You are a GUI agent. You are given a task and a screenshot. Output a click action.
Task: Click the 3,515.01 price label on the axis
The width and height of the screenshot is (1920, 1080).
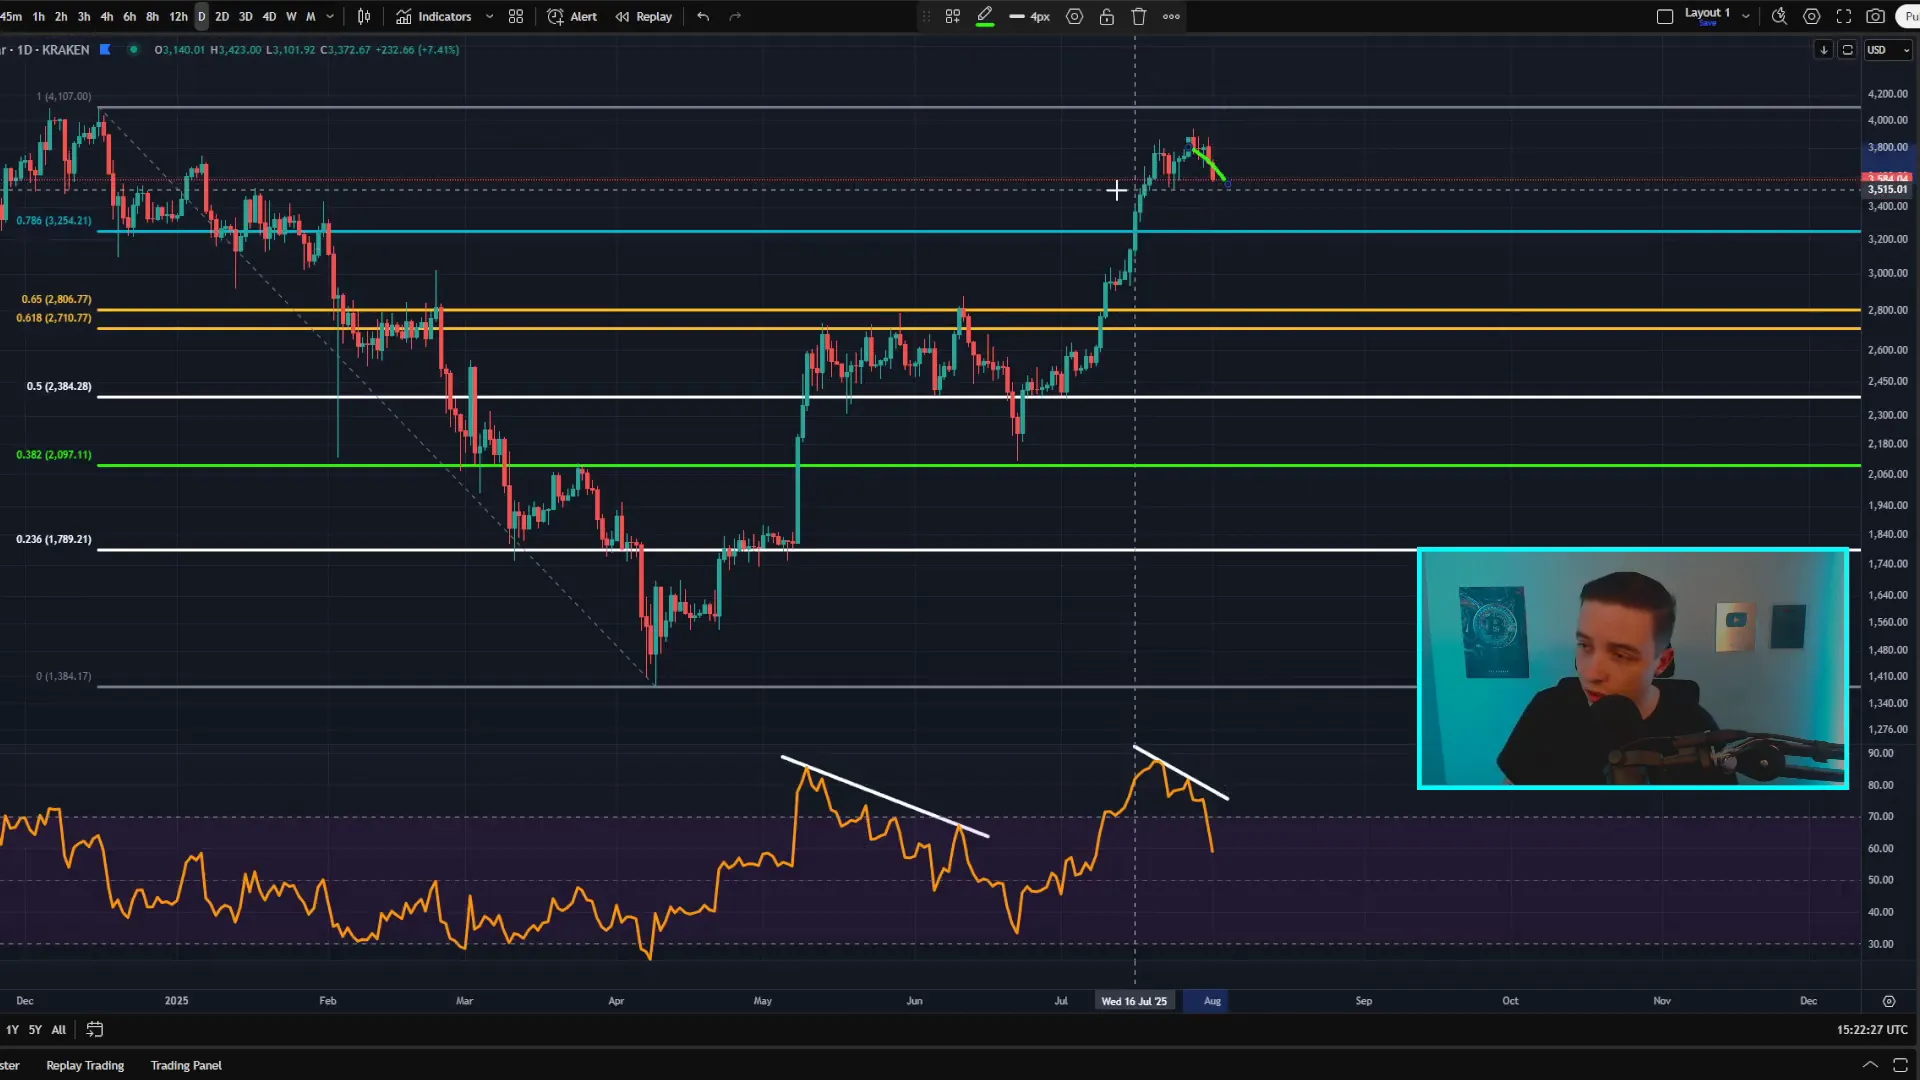point(1888,190)
